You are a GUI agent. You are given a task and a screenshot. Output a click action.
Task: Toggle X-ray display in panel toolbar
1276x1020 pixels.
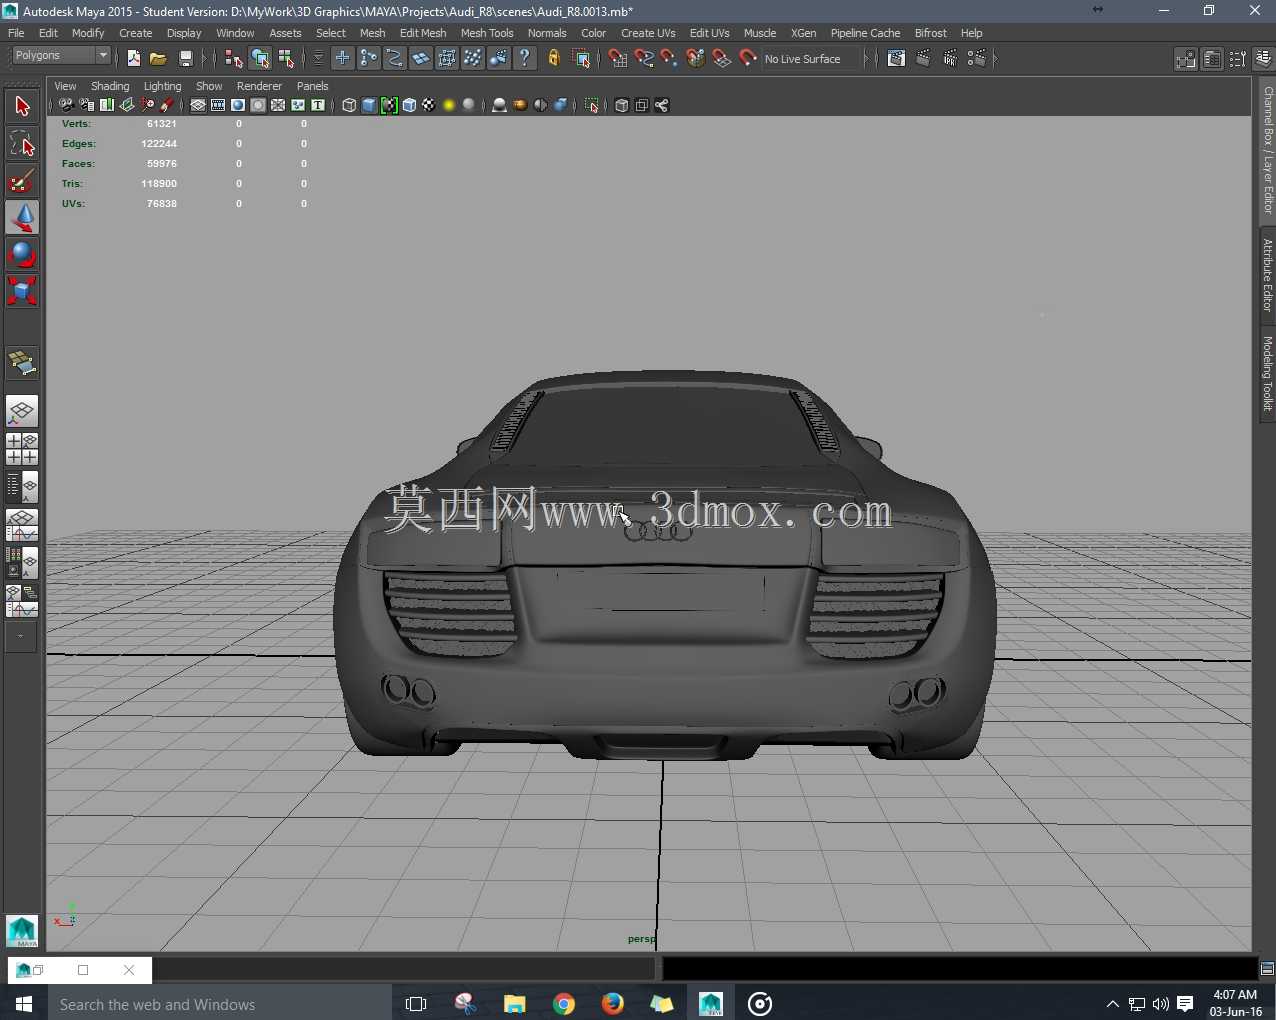pyautogui.click(x=622, y=105)
